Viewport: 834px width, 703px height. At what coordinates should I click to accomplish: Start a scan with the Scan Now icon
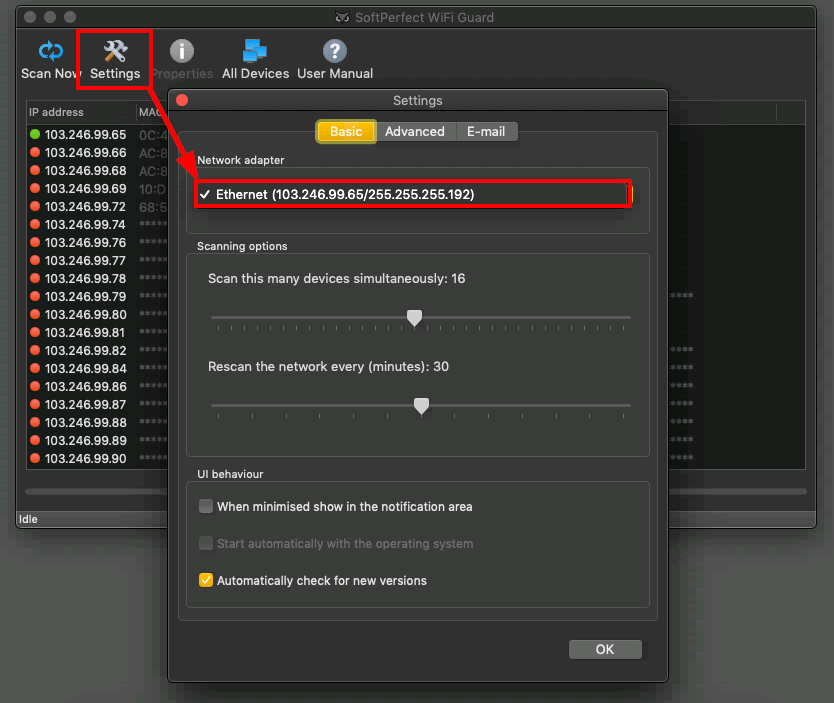51,52
